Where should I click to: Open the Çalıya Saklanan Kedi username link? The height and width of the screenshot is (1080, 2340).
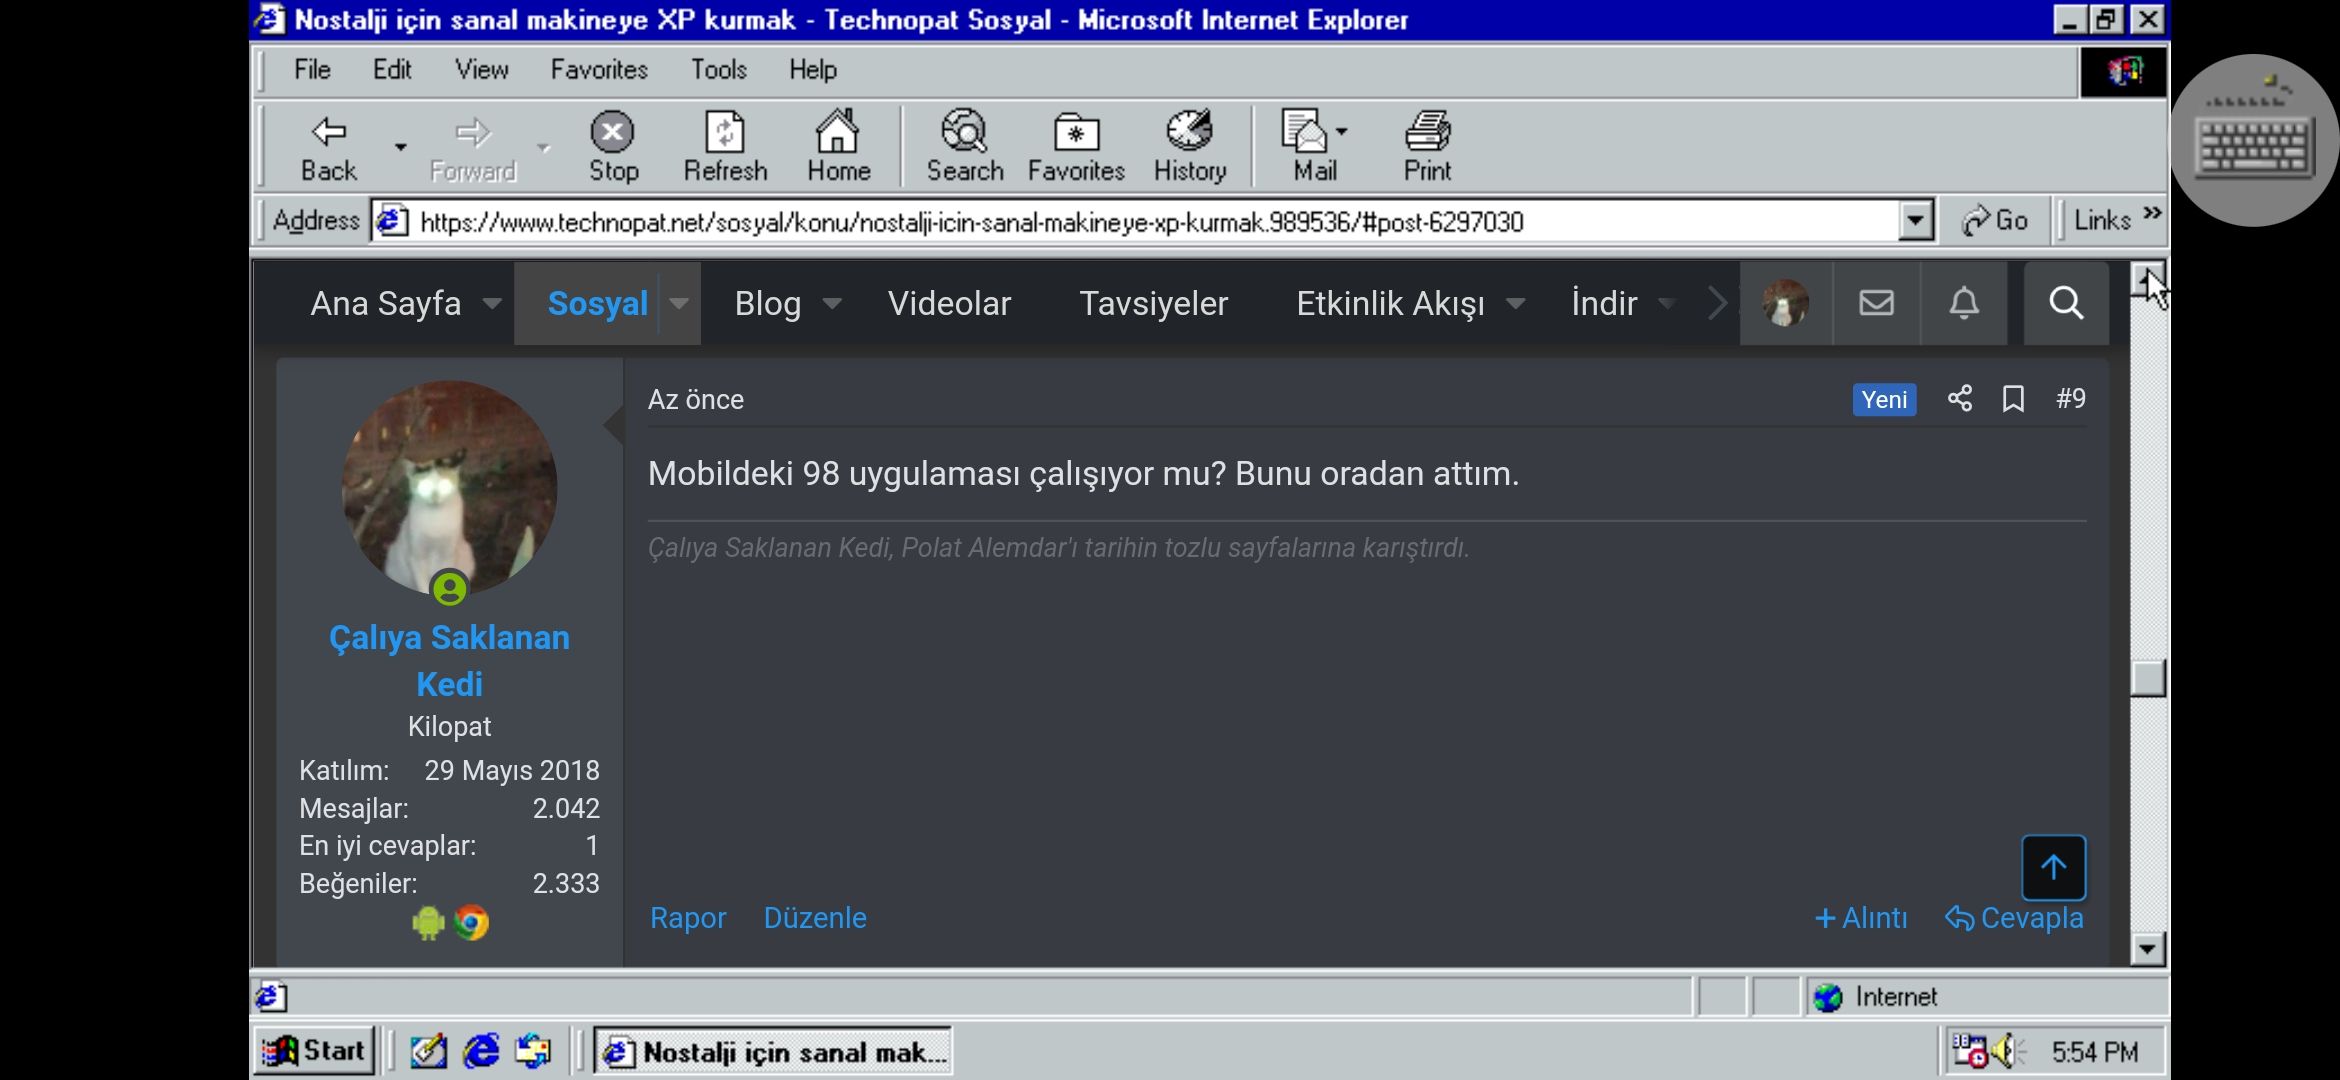pyautogui.click(x=449, y=661)
